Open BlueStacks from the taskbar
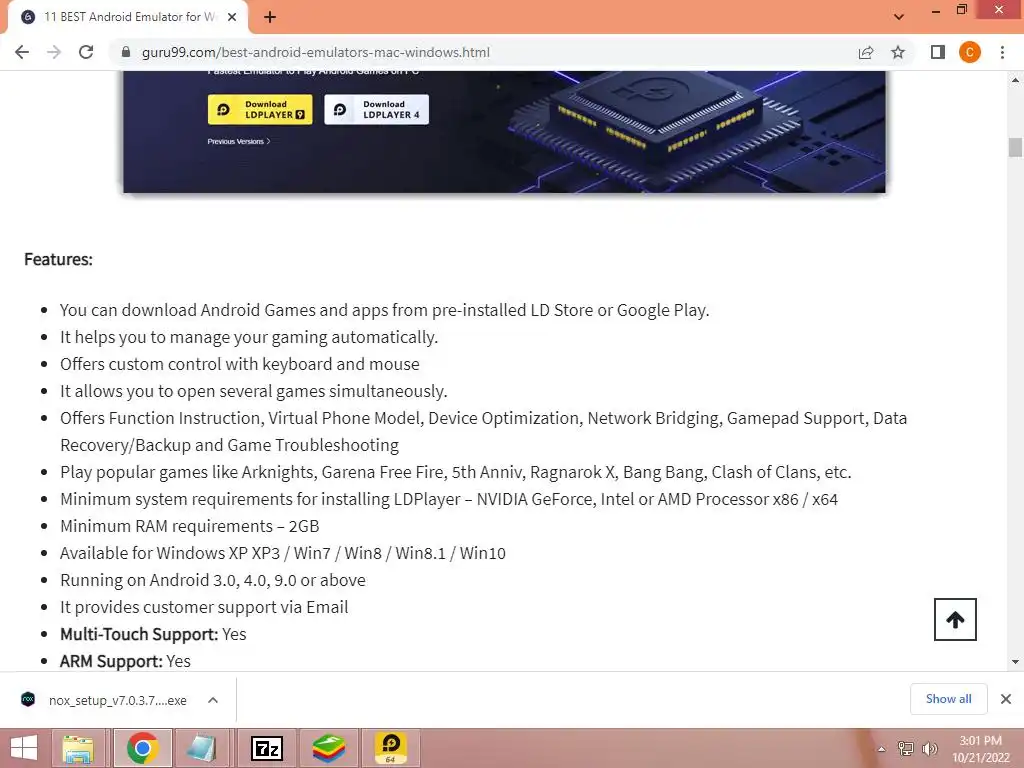 click(x=328, y=748)
